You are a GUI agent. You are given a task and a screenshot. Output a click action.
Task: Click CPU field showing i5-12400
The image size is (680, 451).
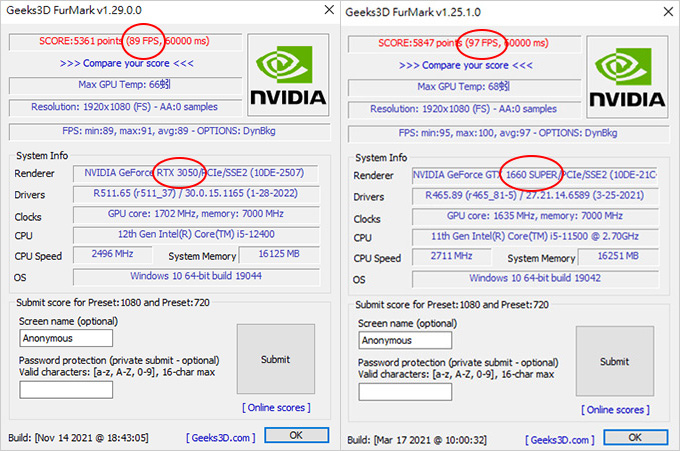pyautogui.click(x=195, y=235)
